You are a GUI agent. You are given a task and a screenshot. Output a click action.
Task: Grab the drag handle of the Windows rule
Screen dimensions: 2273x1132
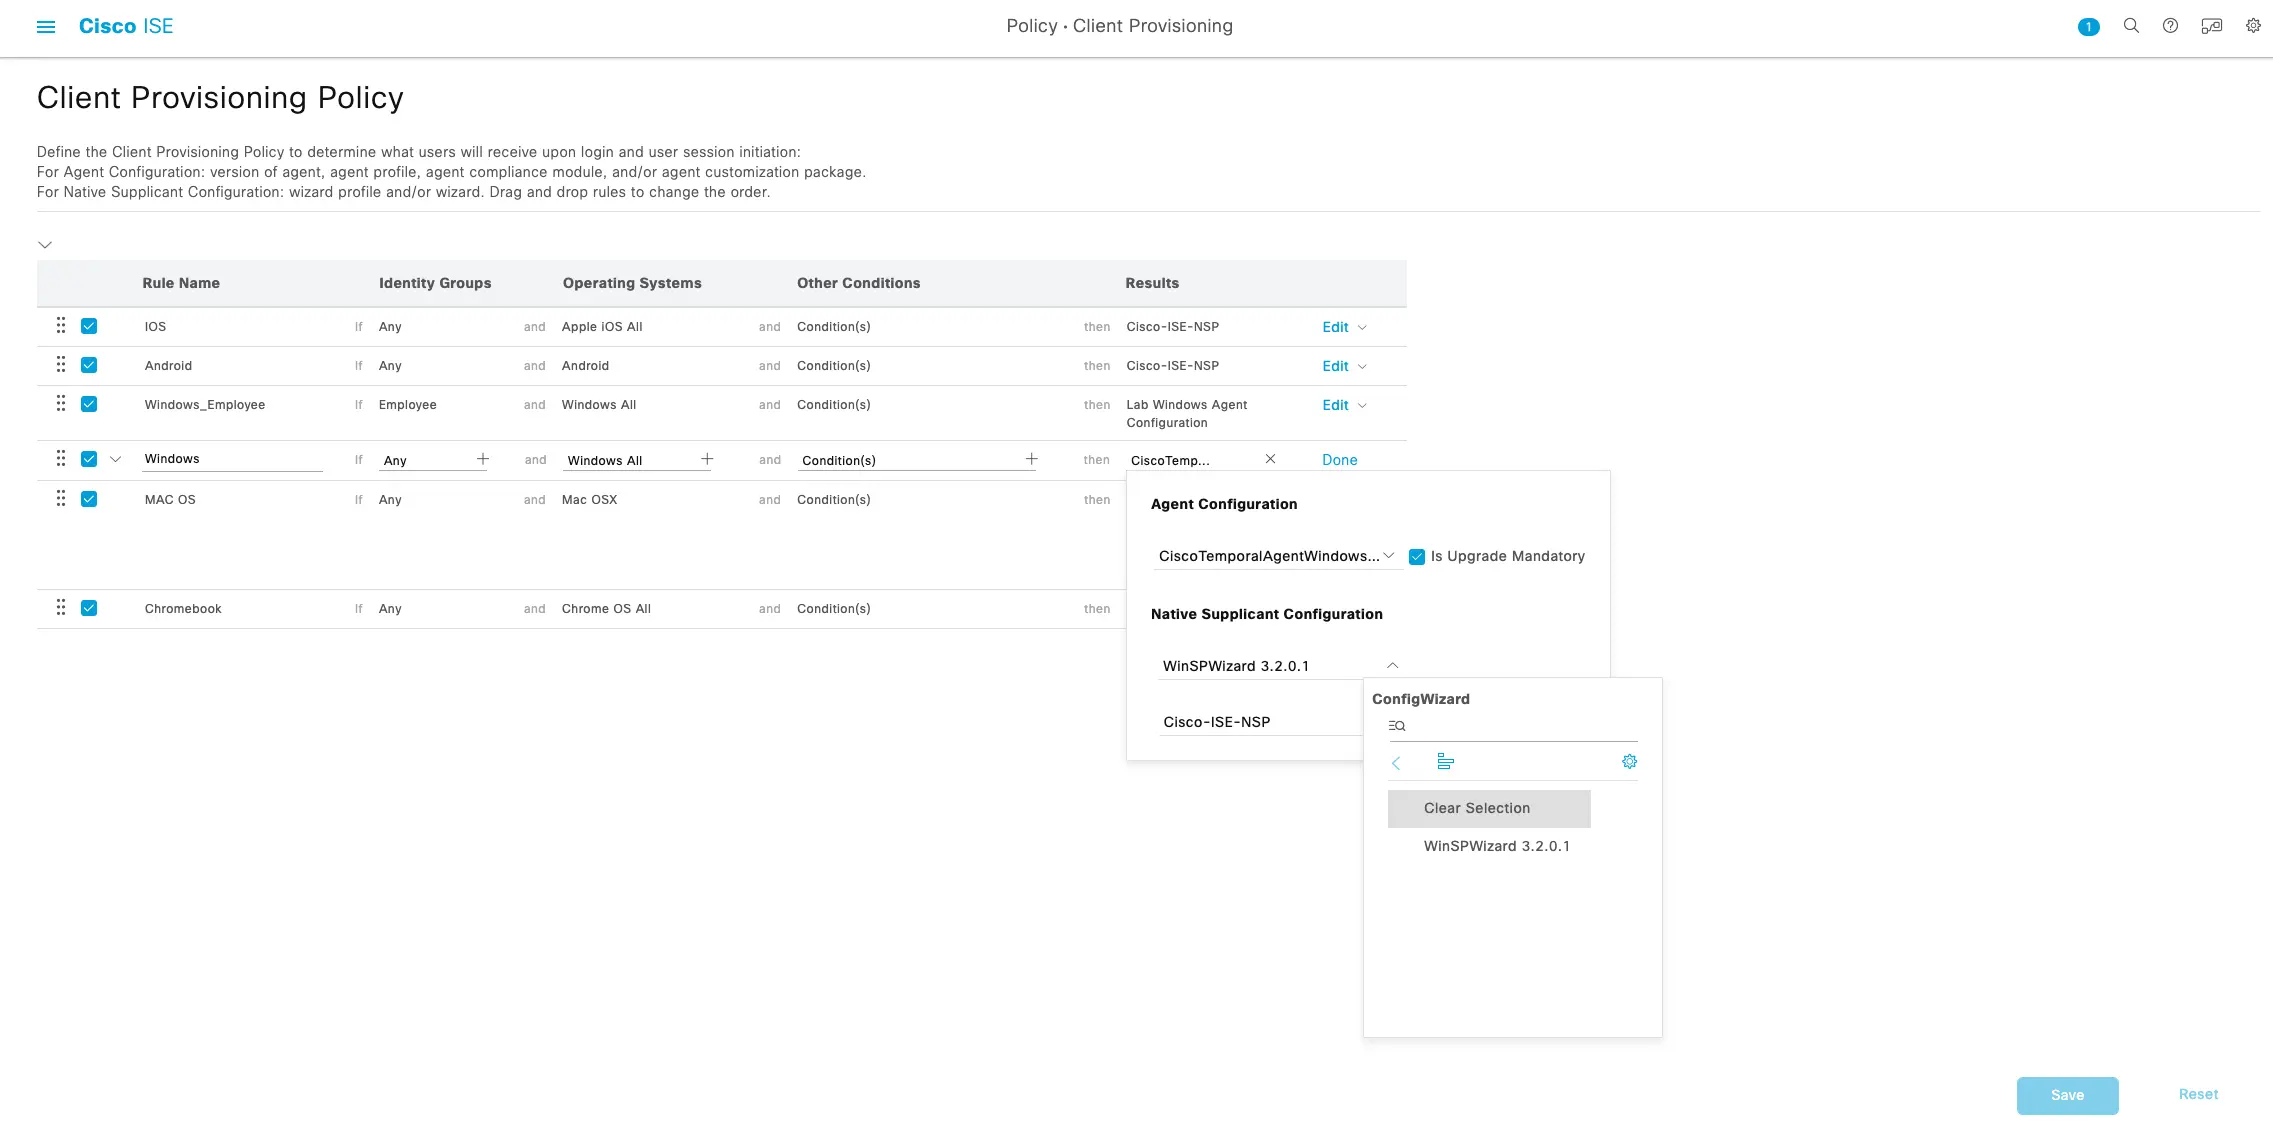pyautogui.click(x=61, y=458)
